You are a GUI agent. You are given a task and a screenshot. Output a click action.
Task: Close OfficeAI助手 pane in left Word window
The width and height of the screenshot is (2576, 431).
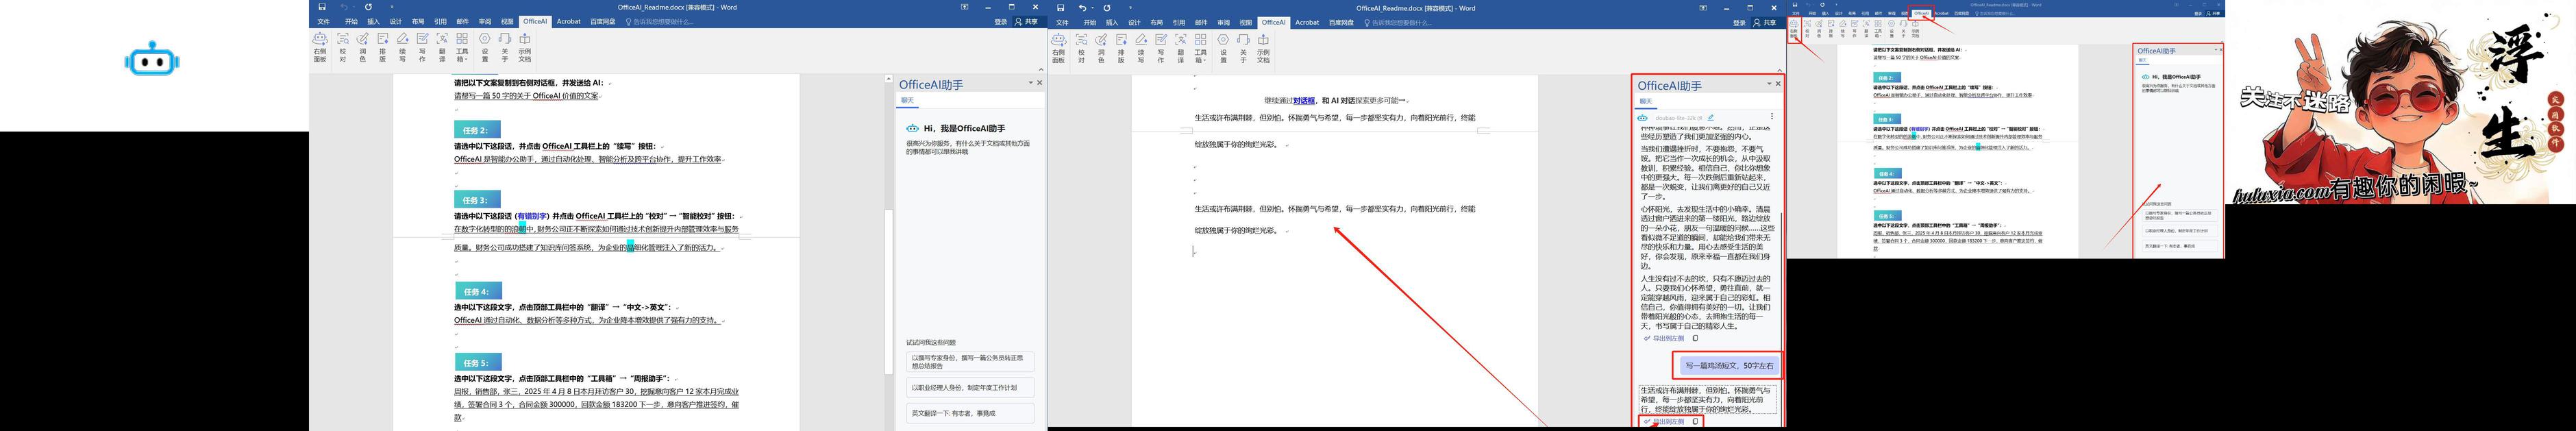1040,83
